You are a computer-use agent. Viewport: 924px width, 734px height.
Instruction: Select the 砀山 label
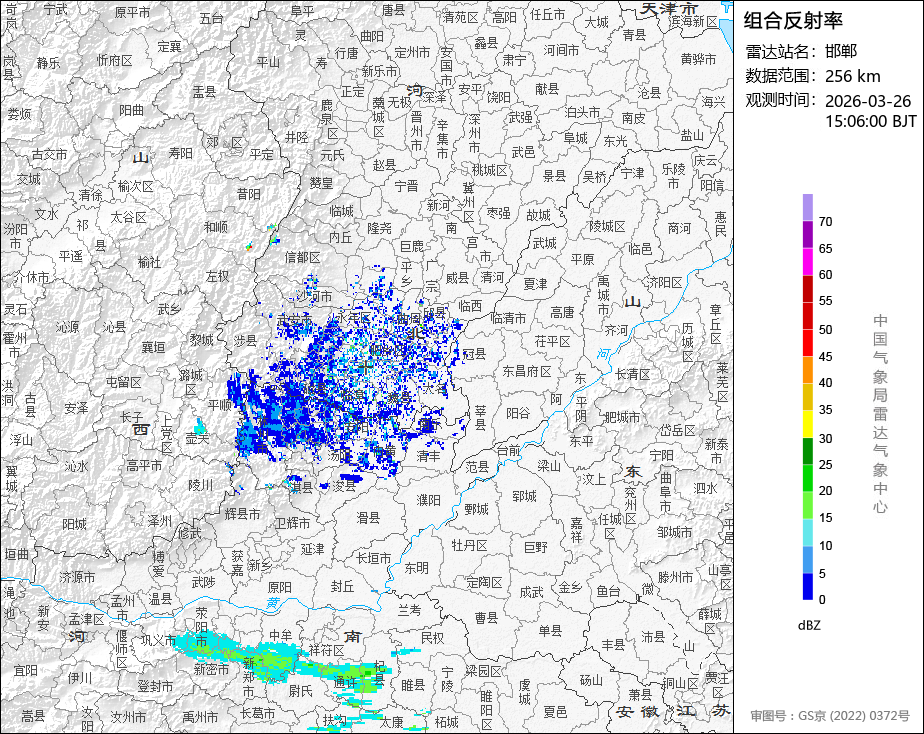click(x=591, y=680)
